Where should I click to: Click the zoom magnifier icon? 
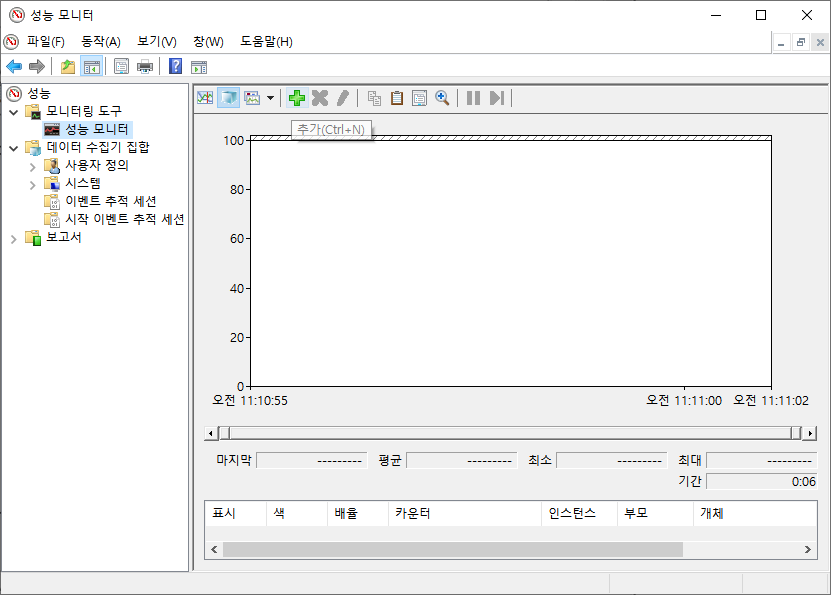tap(442, 98)
